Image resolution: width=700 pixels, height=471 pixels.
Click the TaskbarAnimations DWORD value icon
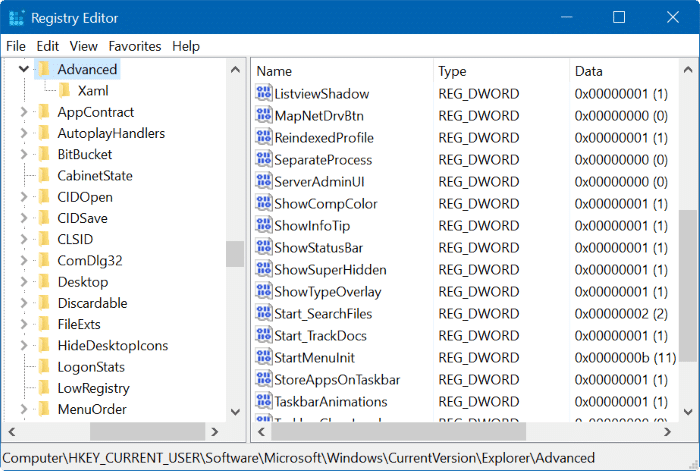(x=264, y=401)
